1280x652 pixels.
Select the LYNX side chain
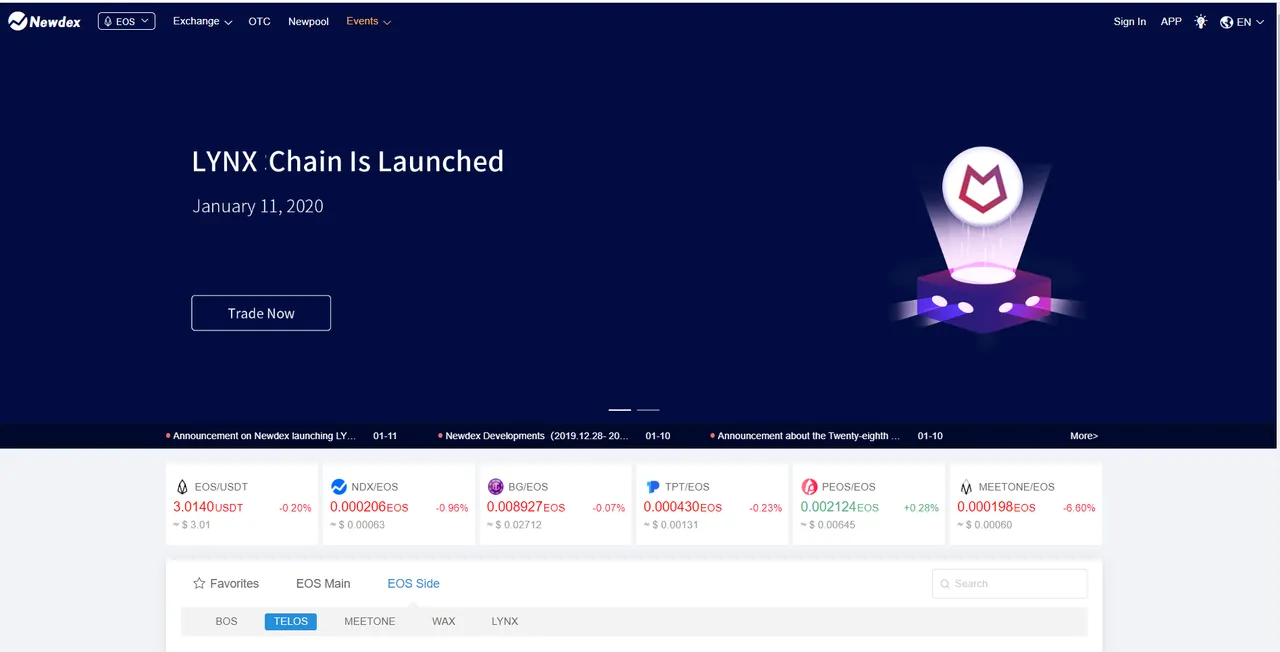coord(505,621)
